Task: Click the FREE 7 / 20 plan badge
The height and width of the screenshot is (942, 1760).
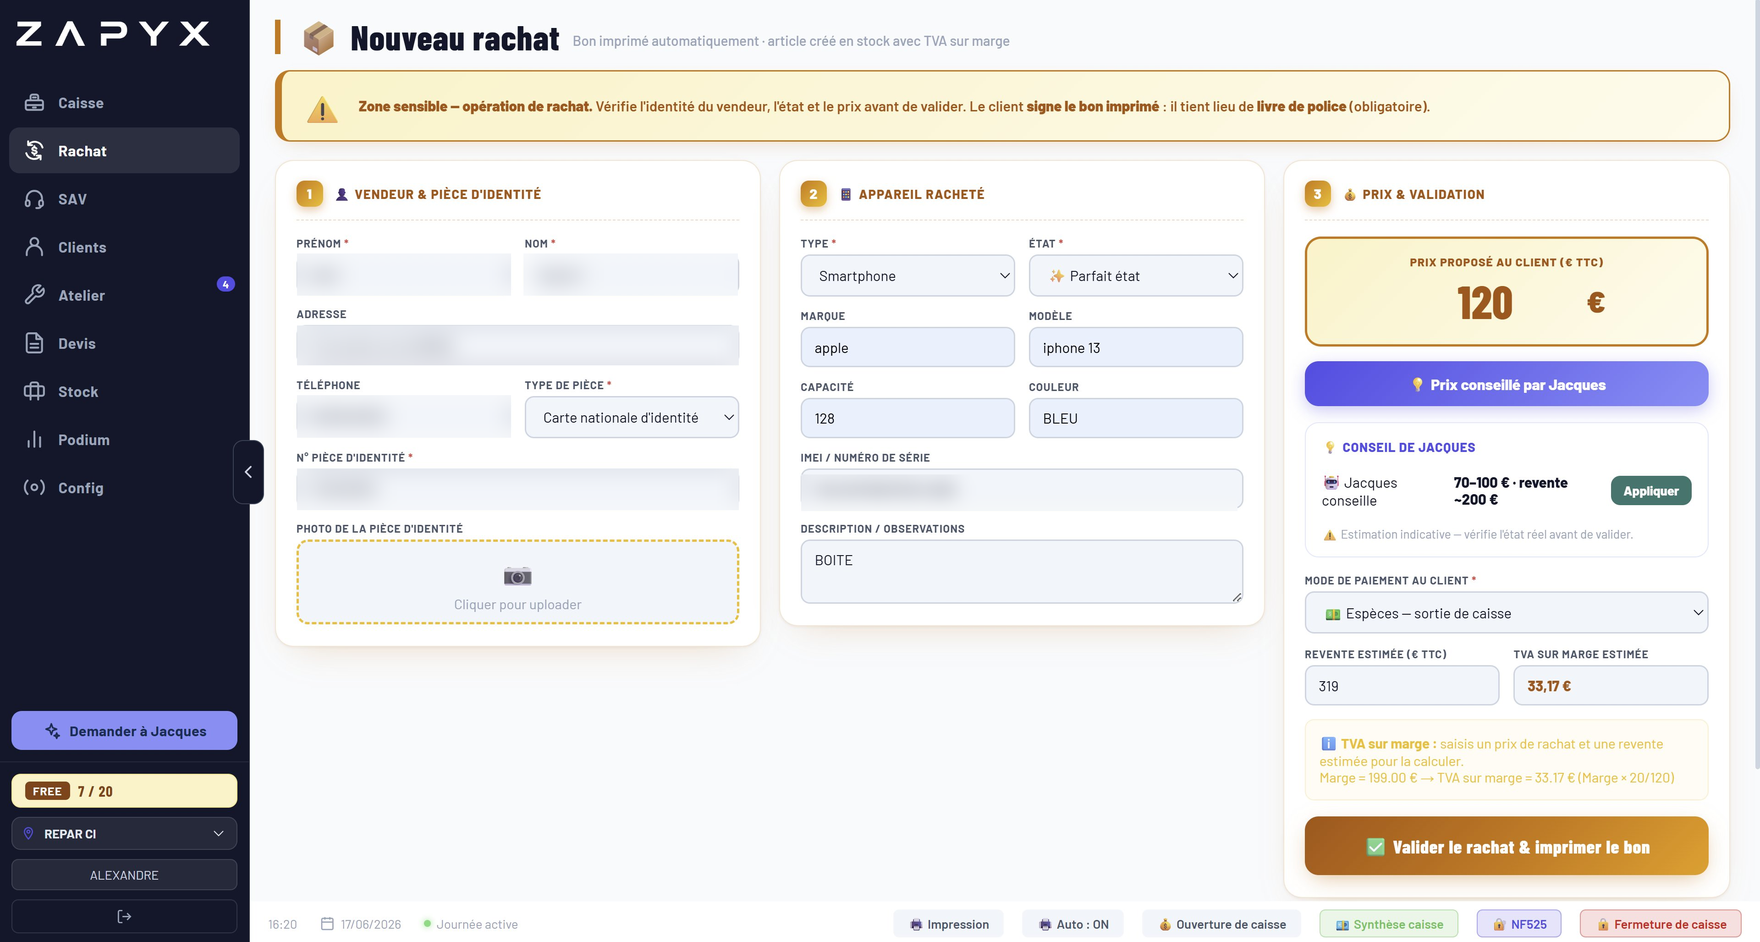Action: pyautogui.click(x=124, y=791)
